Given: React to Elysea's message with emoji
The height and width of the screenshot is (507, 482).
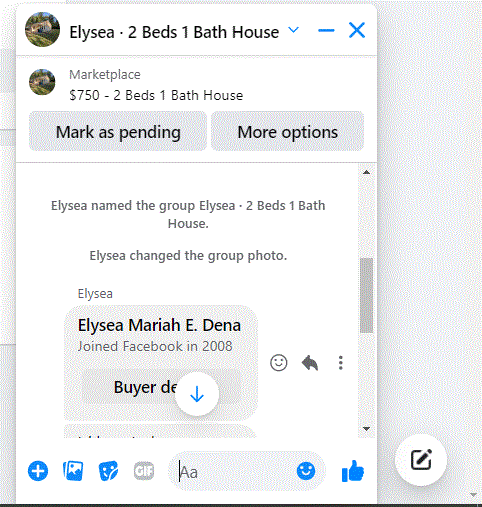Looking at the screenshot, I should coord(278,363).
